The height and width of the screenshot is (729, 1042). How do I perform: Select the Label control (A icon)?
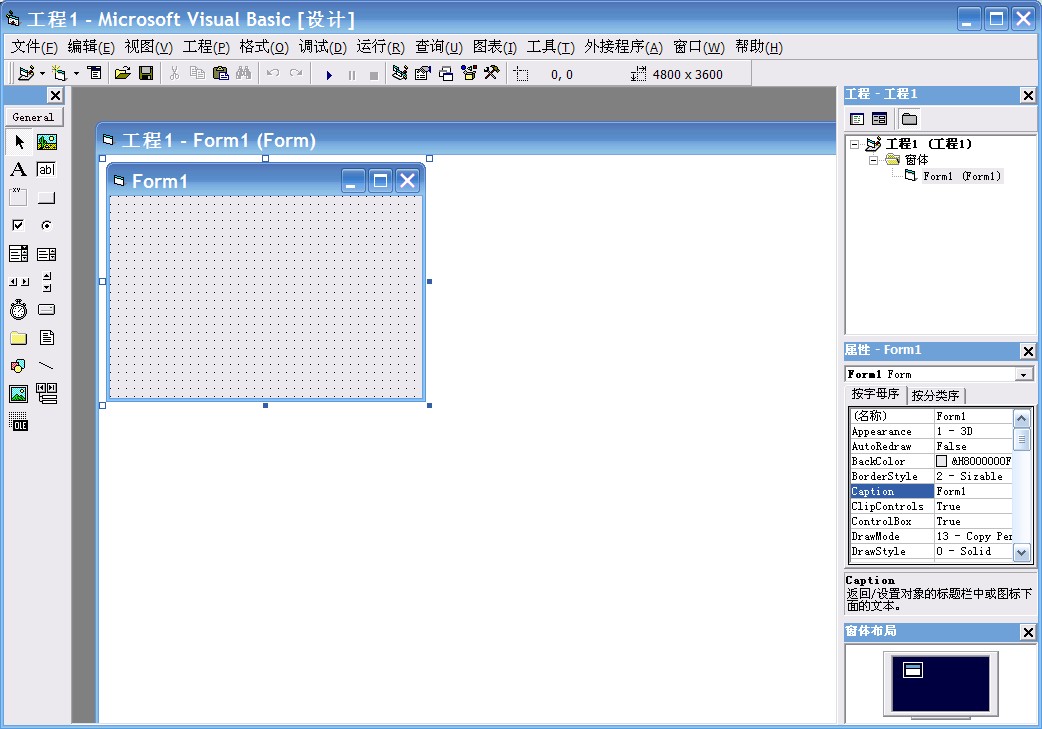pos(19,169)
